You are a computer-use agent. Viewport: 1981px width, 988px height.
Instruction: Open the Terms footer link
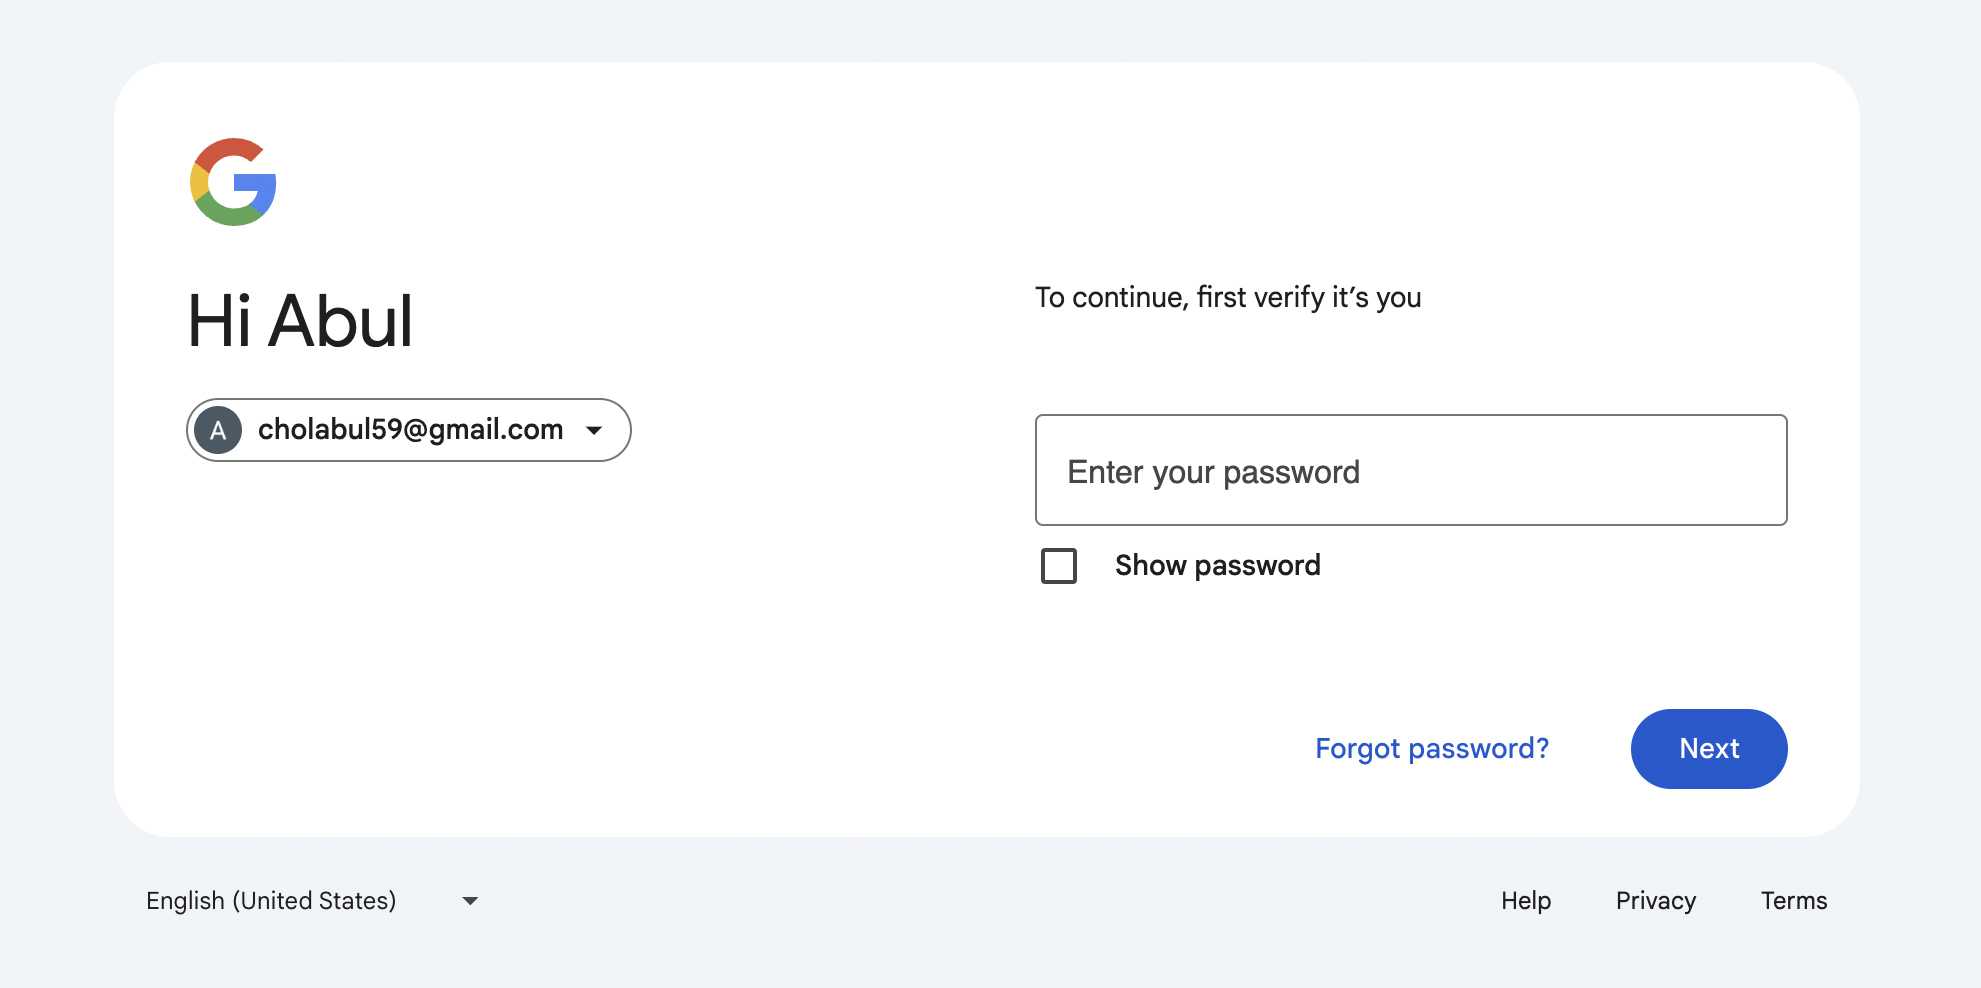pos(1793,901)
